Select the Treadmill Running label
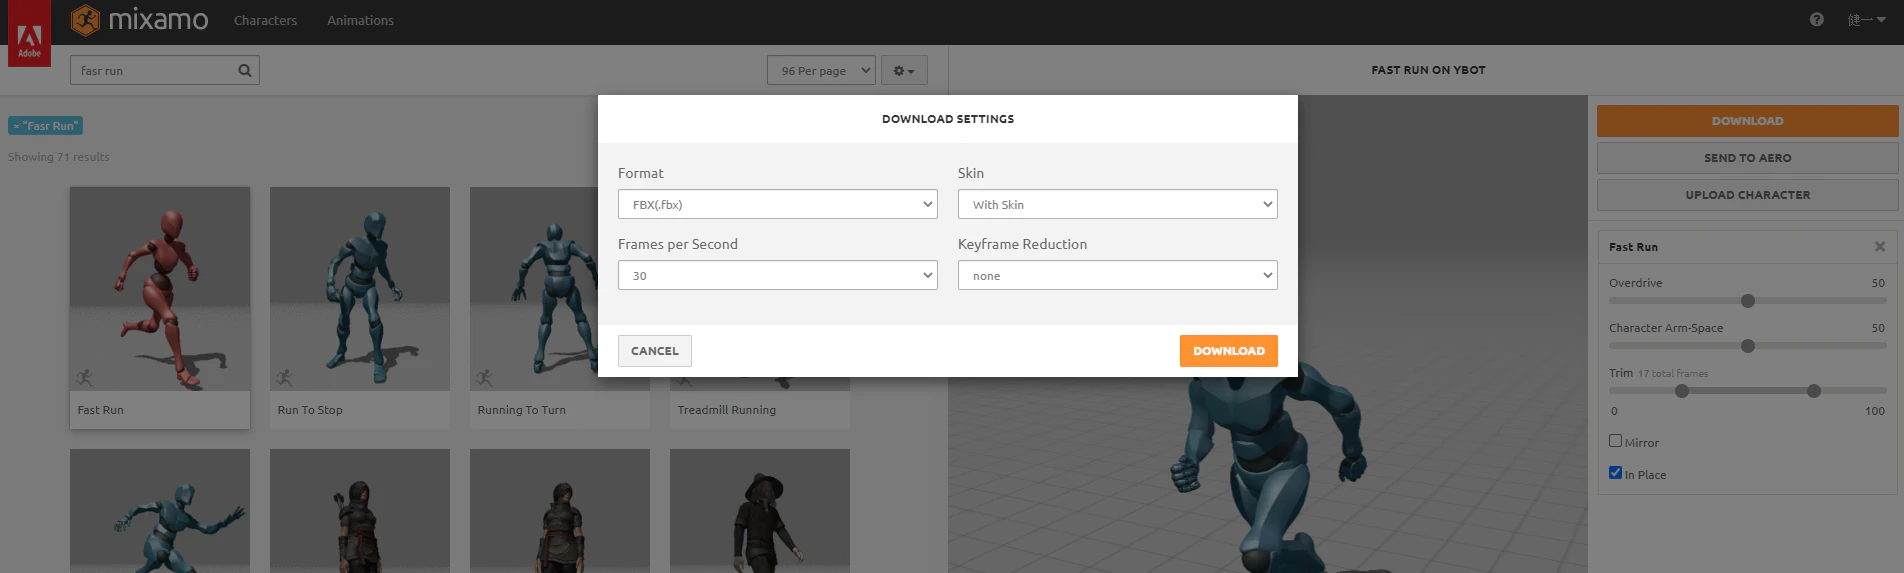Screen dimensions: 1904x573 tap(727, 410)
